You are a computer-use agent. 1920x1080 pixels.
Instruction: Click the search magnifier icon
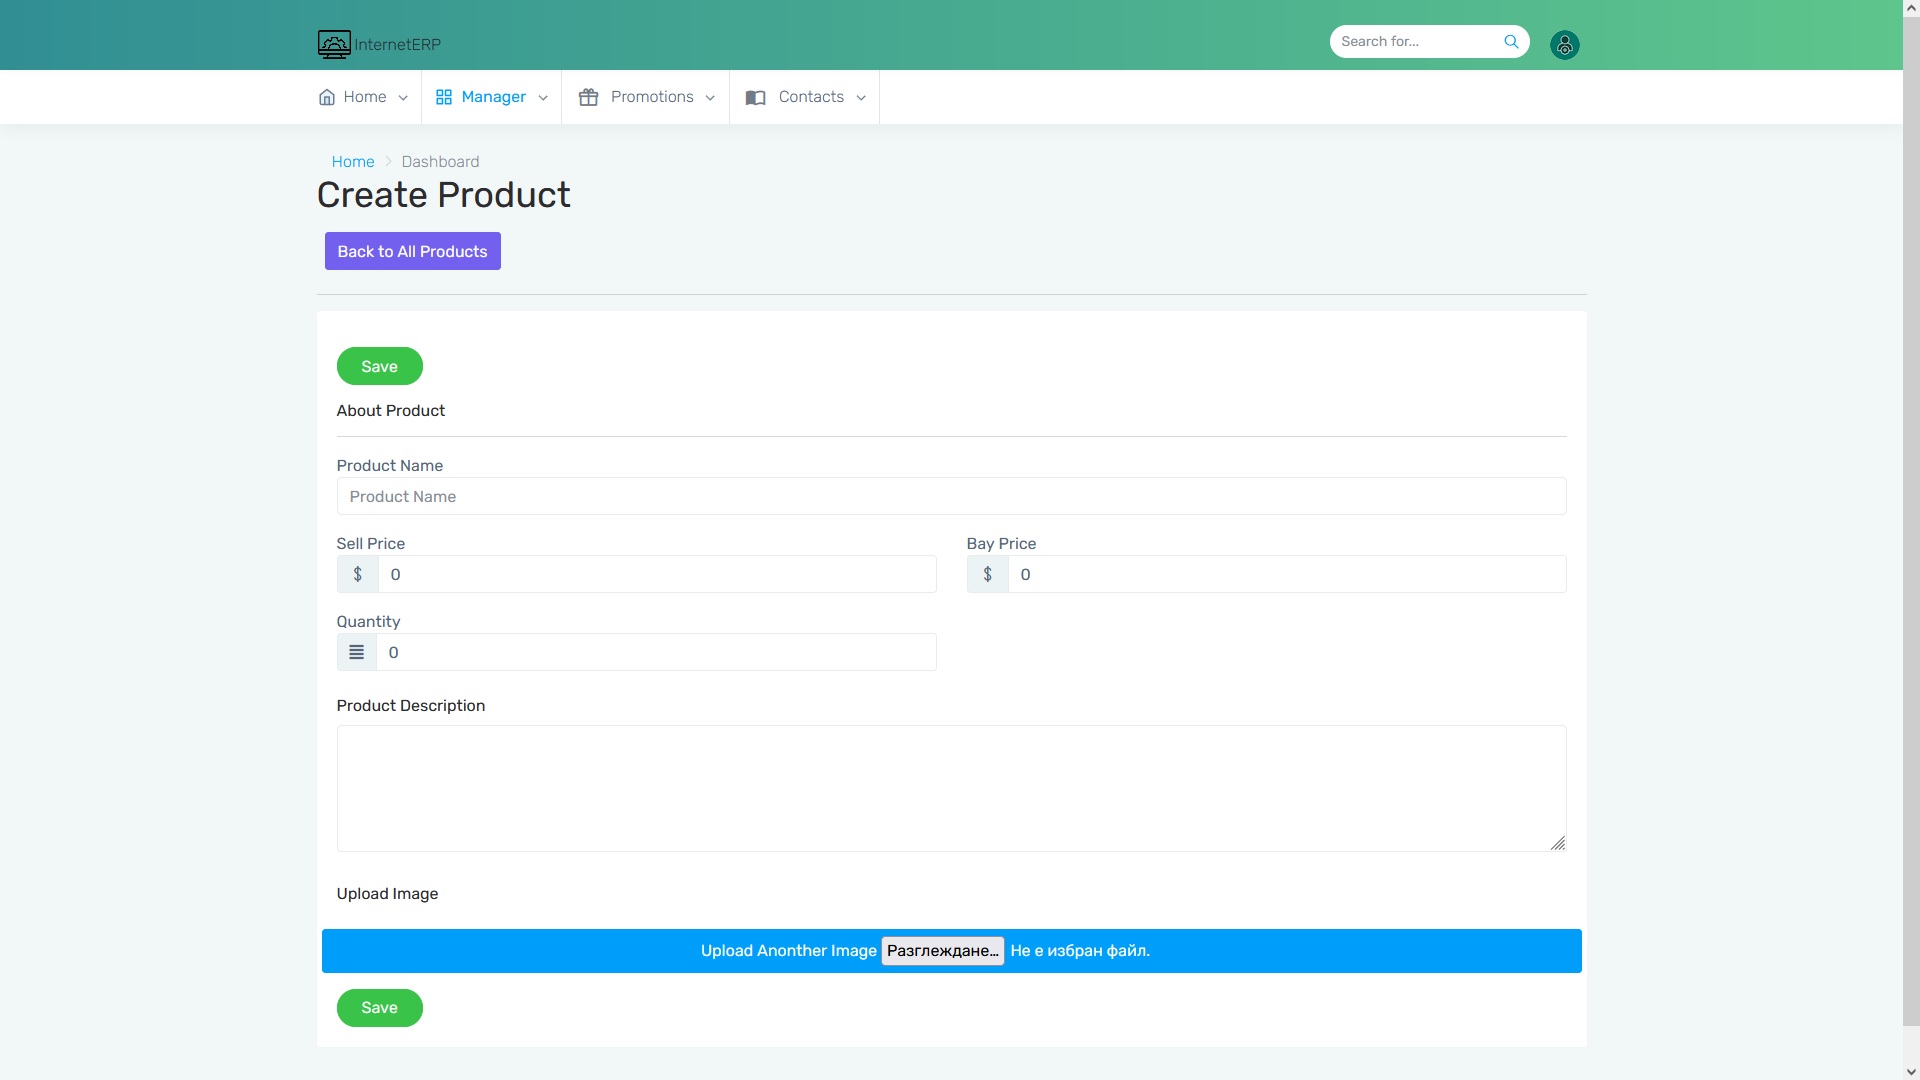(x=1511, y=41)
